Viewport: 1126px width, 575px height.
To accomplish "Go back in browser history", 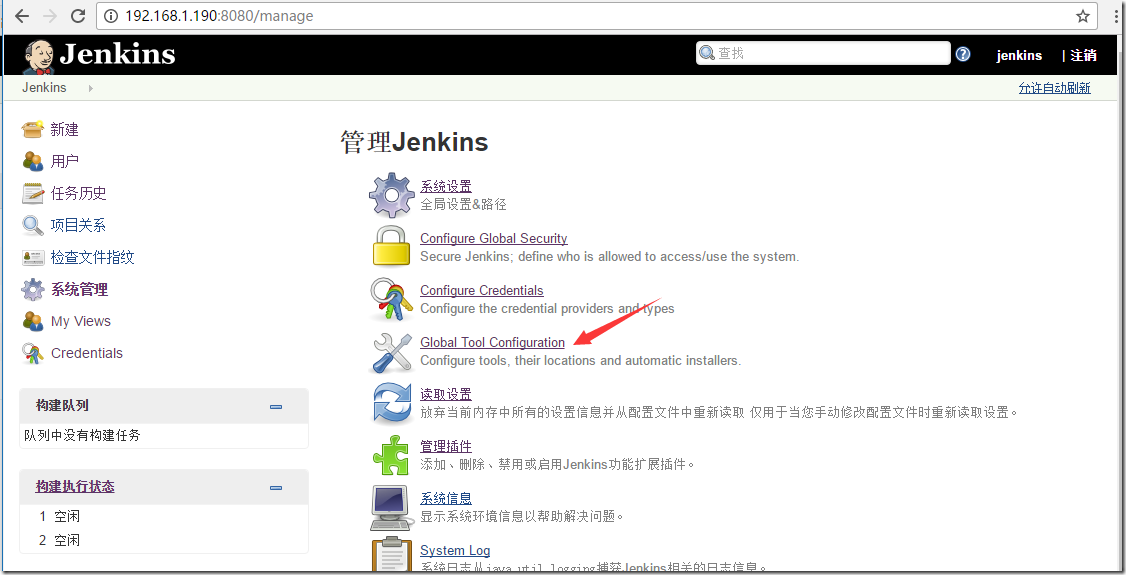I will click(21, 16).
